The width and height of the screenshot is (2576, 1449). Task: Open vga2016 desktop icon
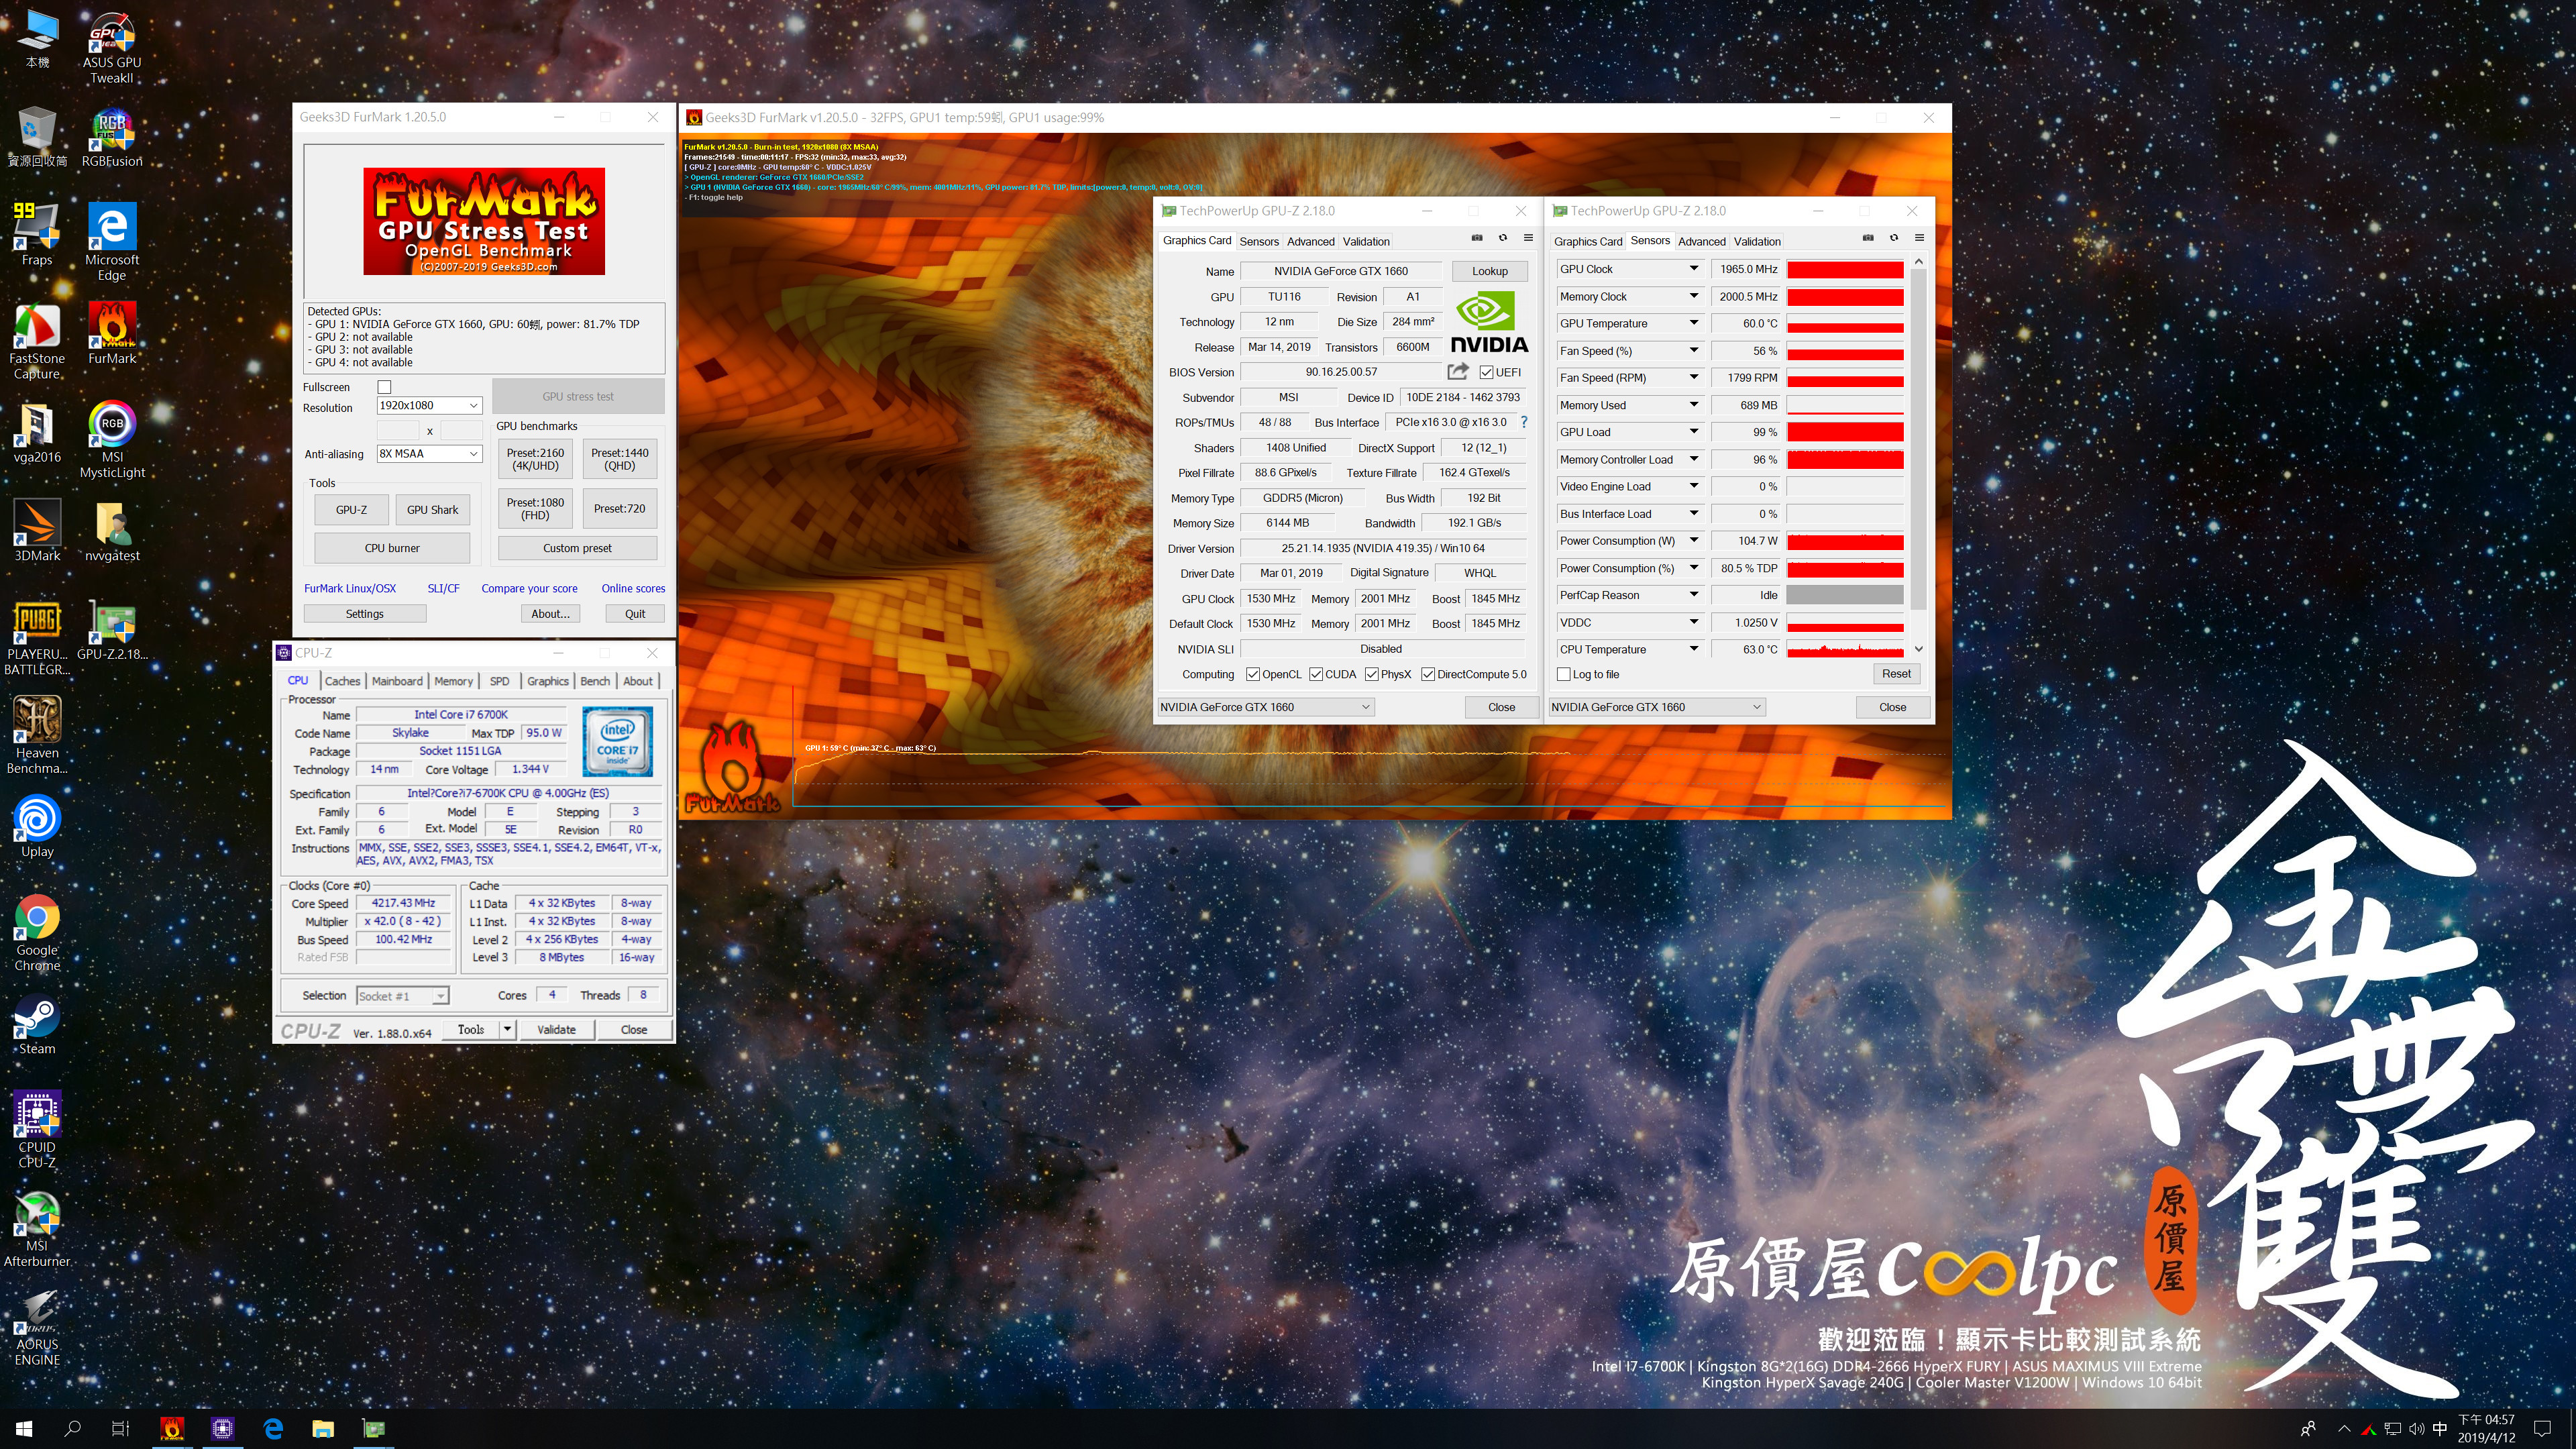[x=37, y=433]
